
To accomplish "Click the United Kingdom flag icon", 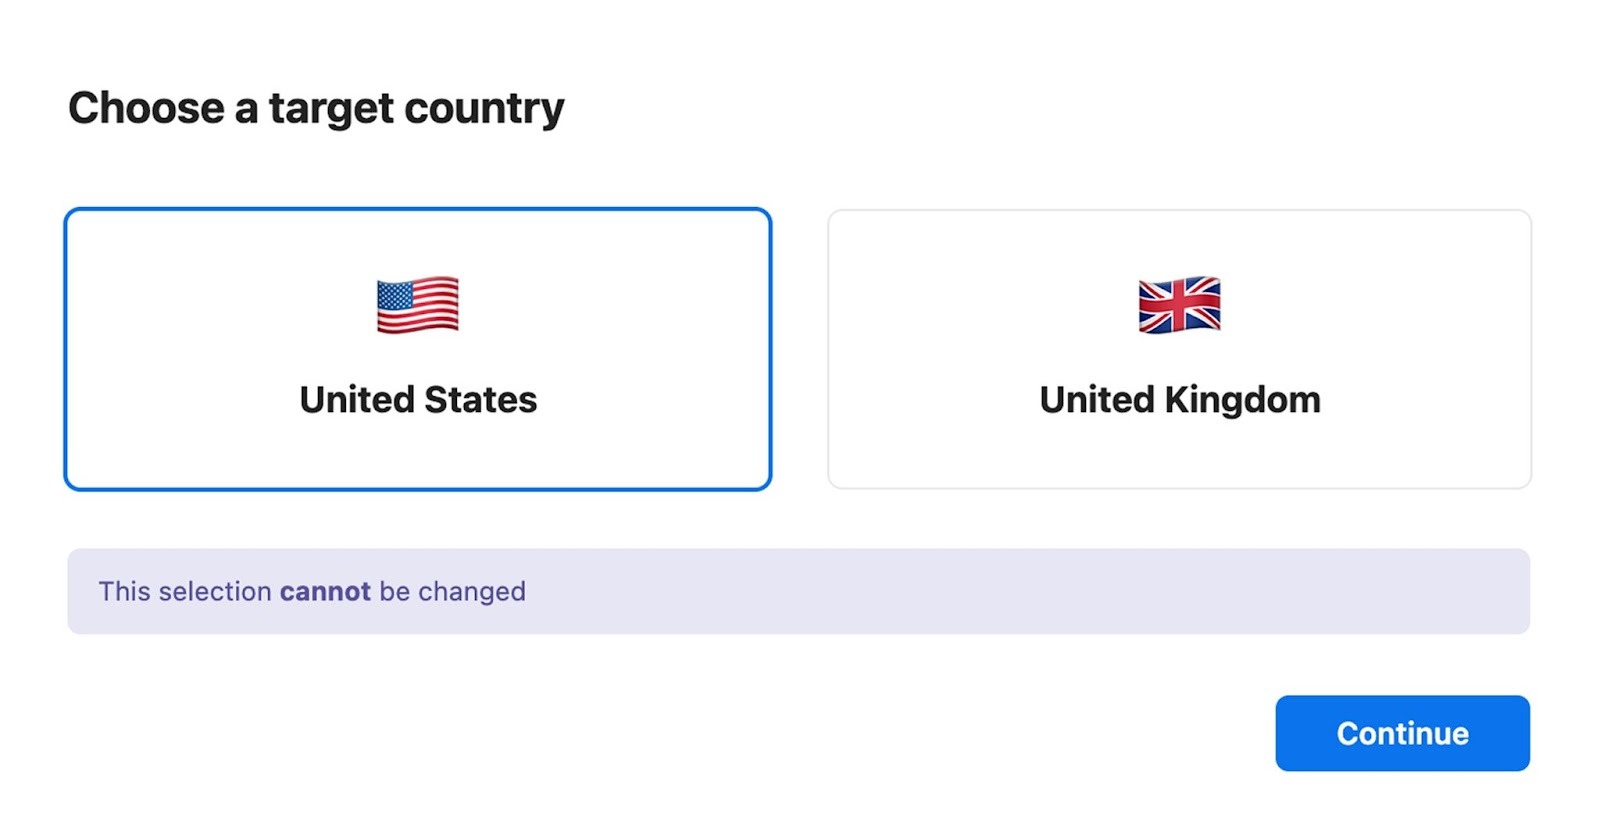I will 1179,305.
